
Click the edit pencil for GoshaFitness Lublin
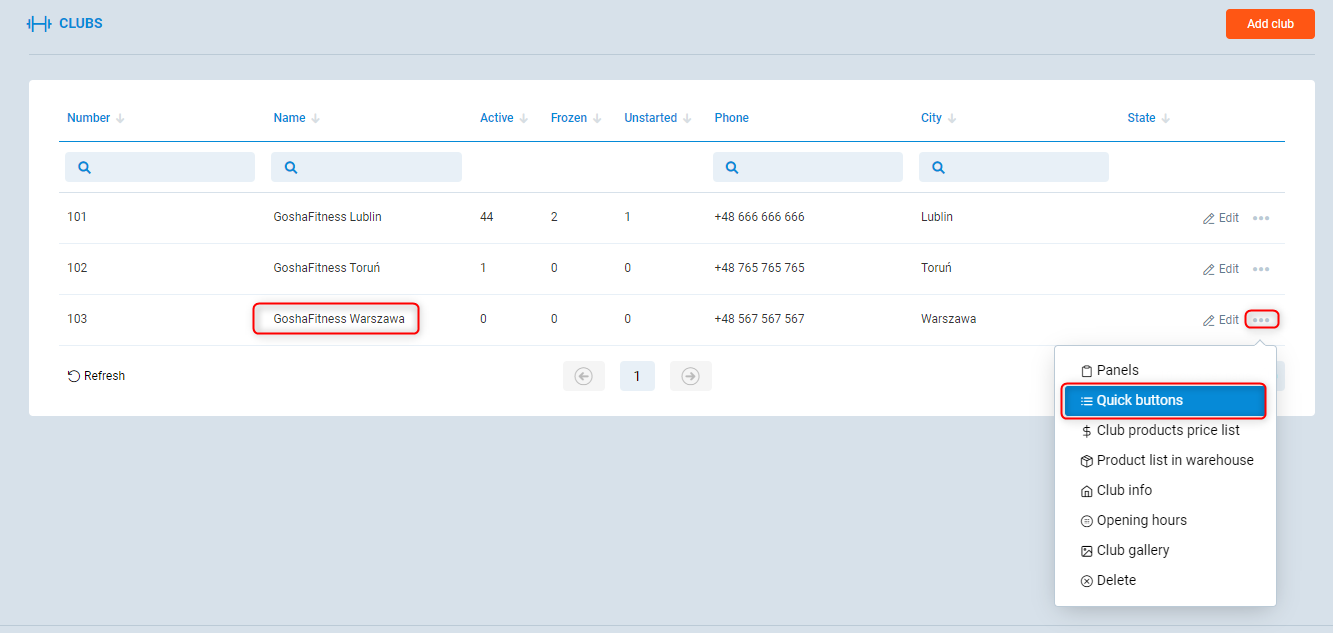pos(1209,218)
